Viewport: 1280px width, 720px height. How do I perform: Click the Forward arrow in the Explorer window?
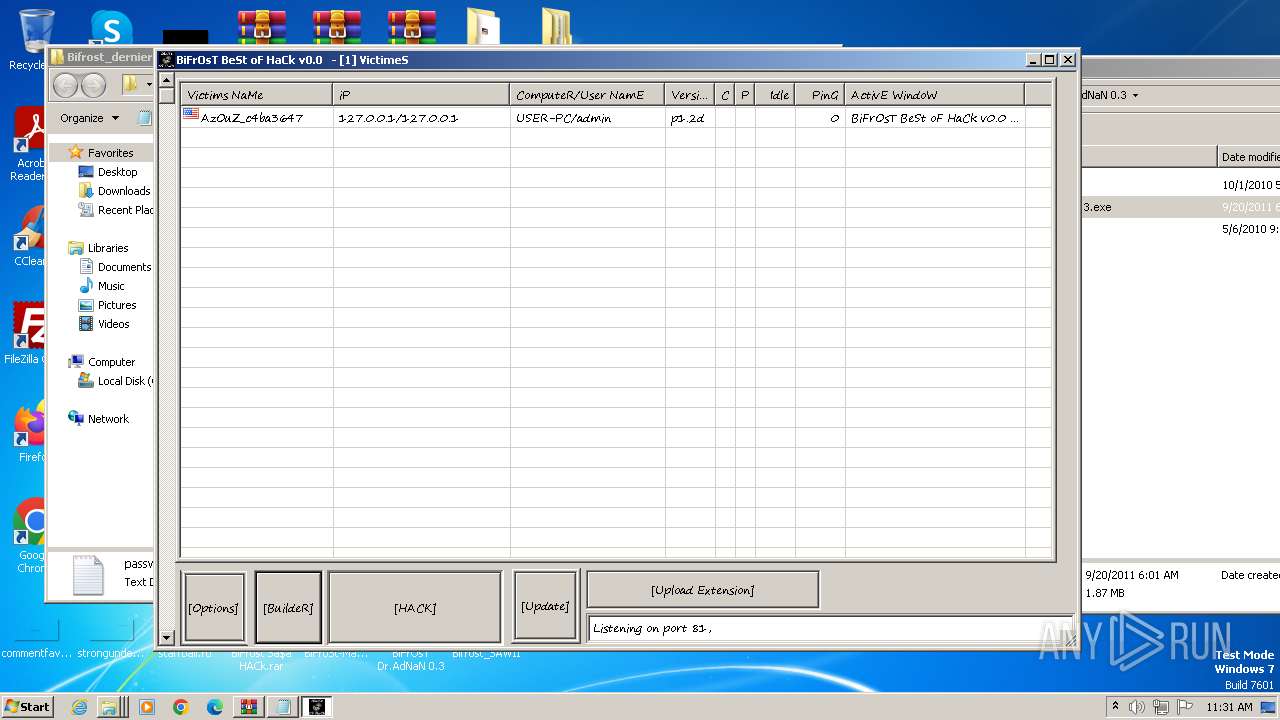(93, 86)
